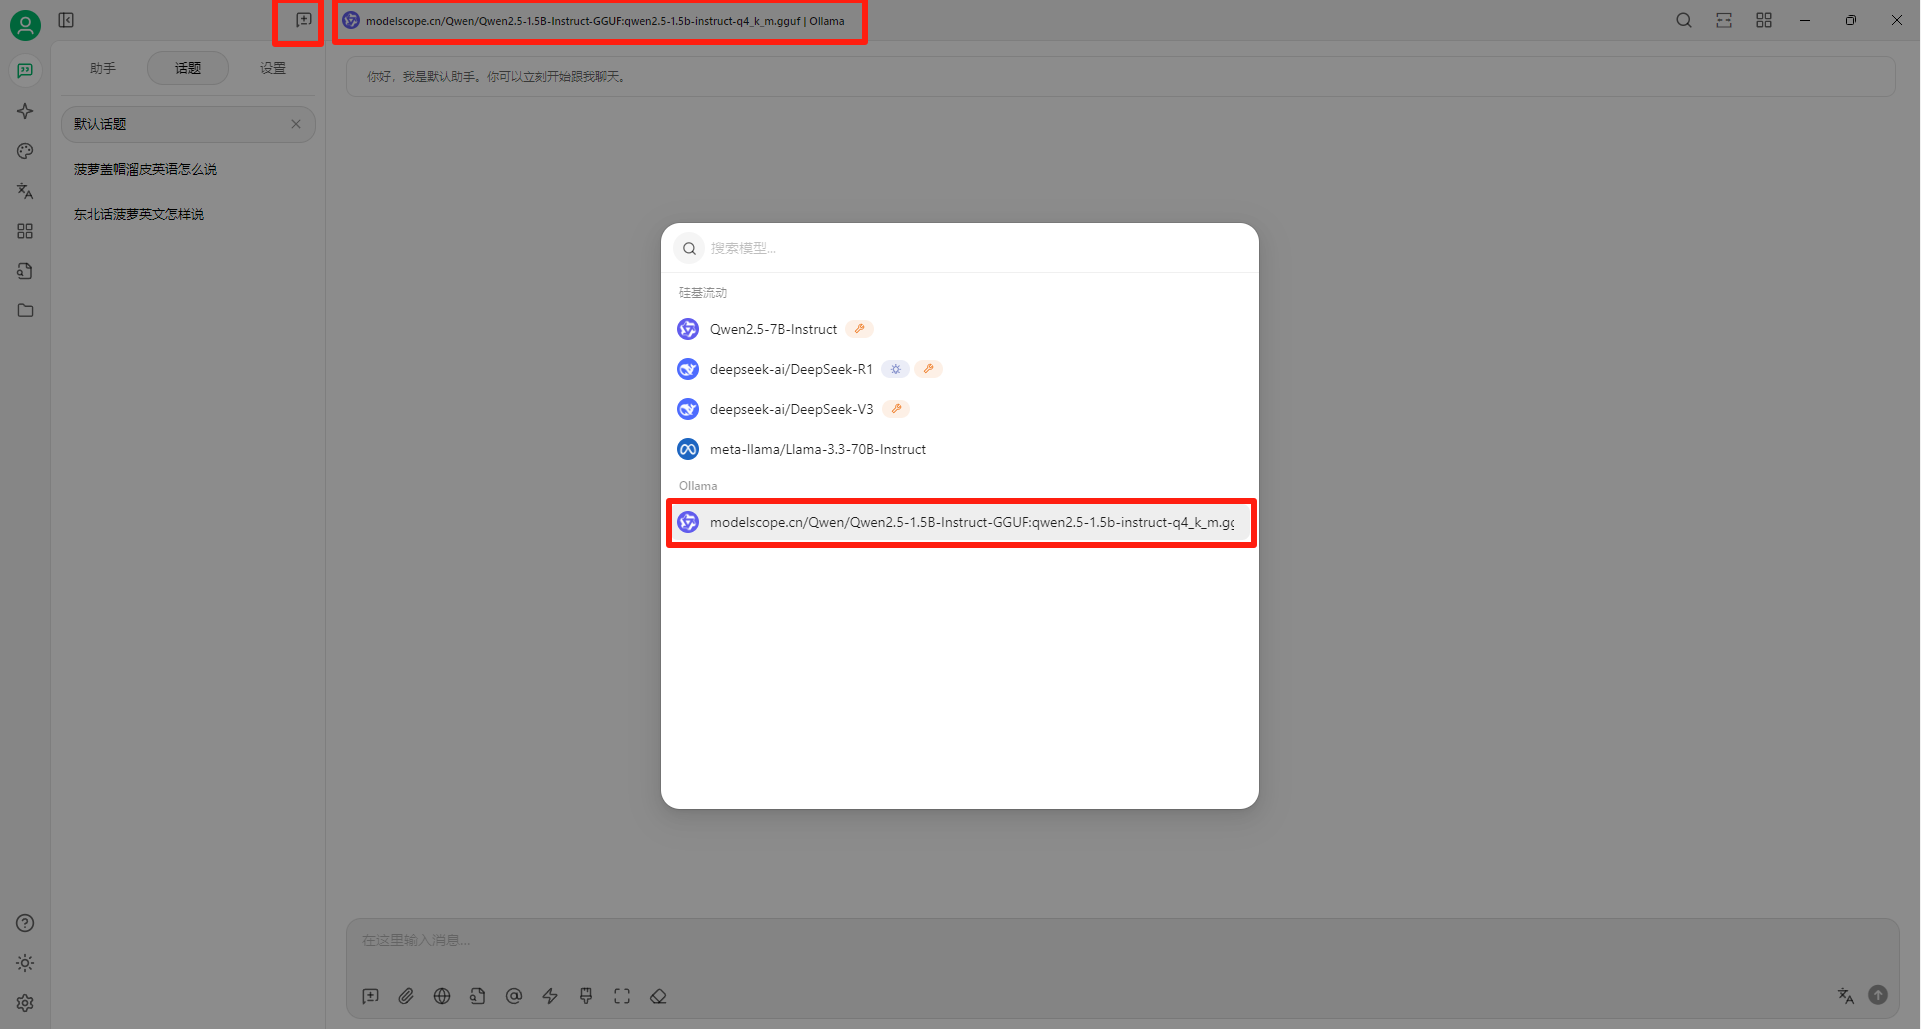The height and width of the screenshot is (1029, 1921).
Task: Click the help question mark icon
Action: pyautogui.click(x=25, y=923)
